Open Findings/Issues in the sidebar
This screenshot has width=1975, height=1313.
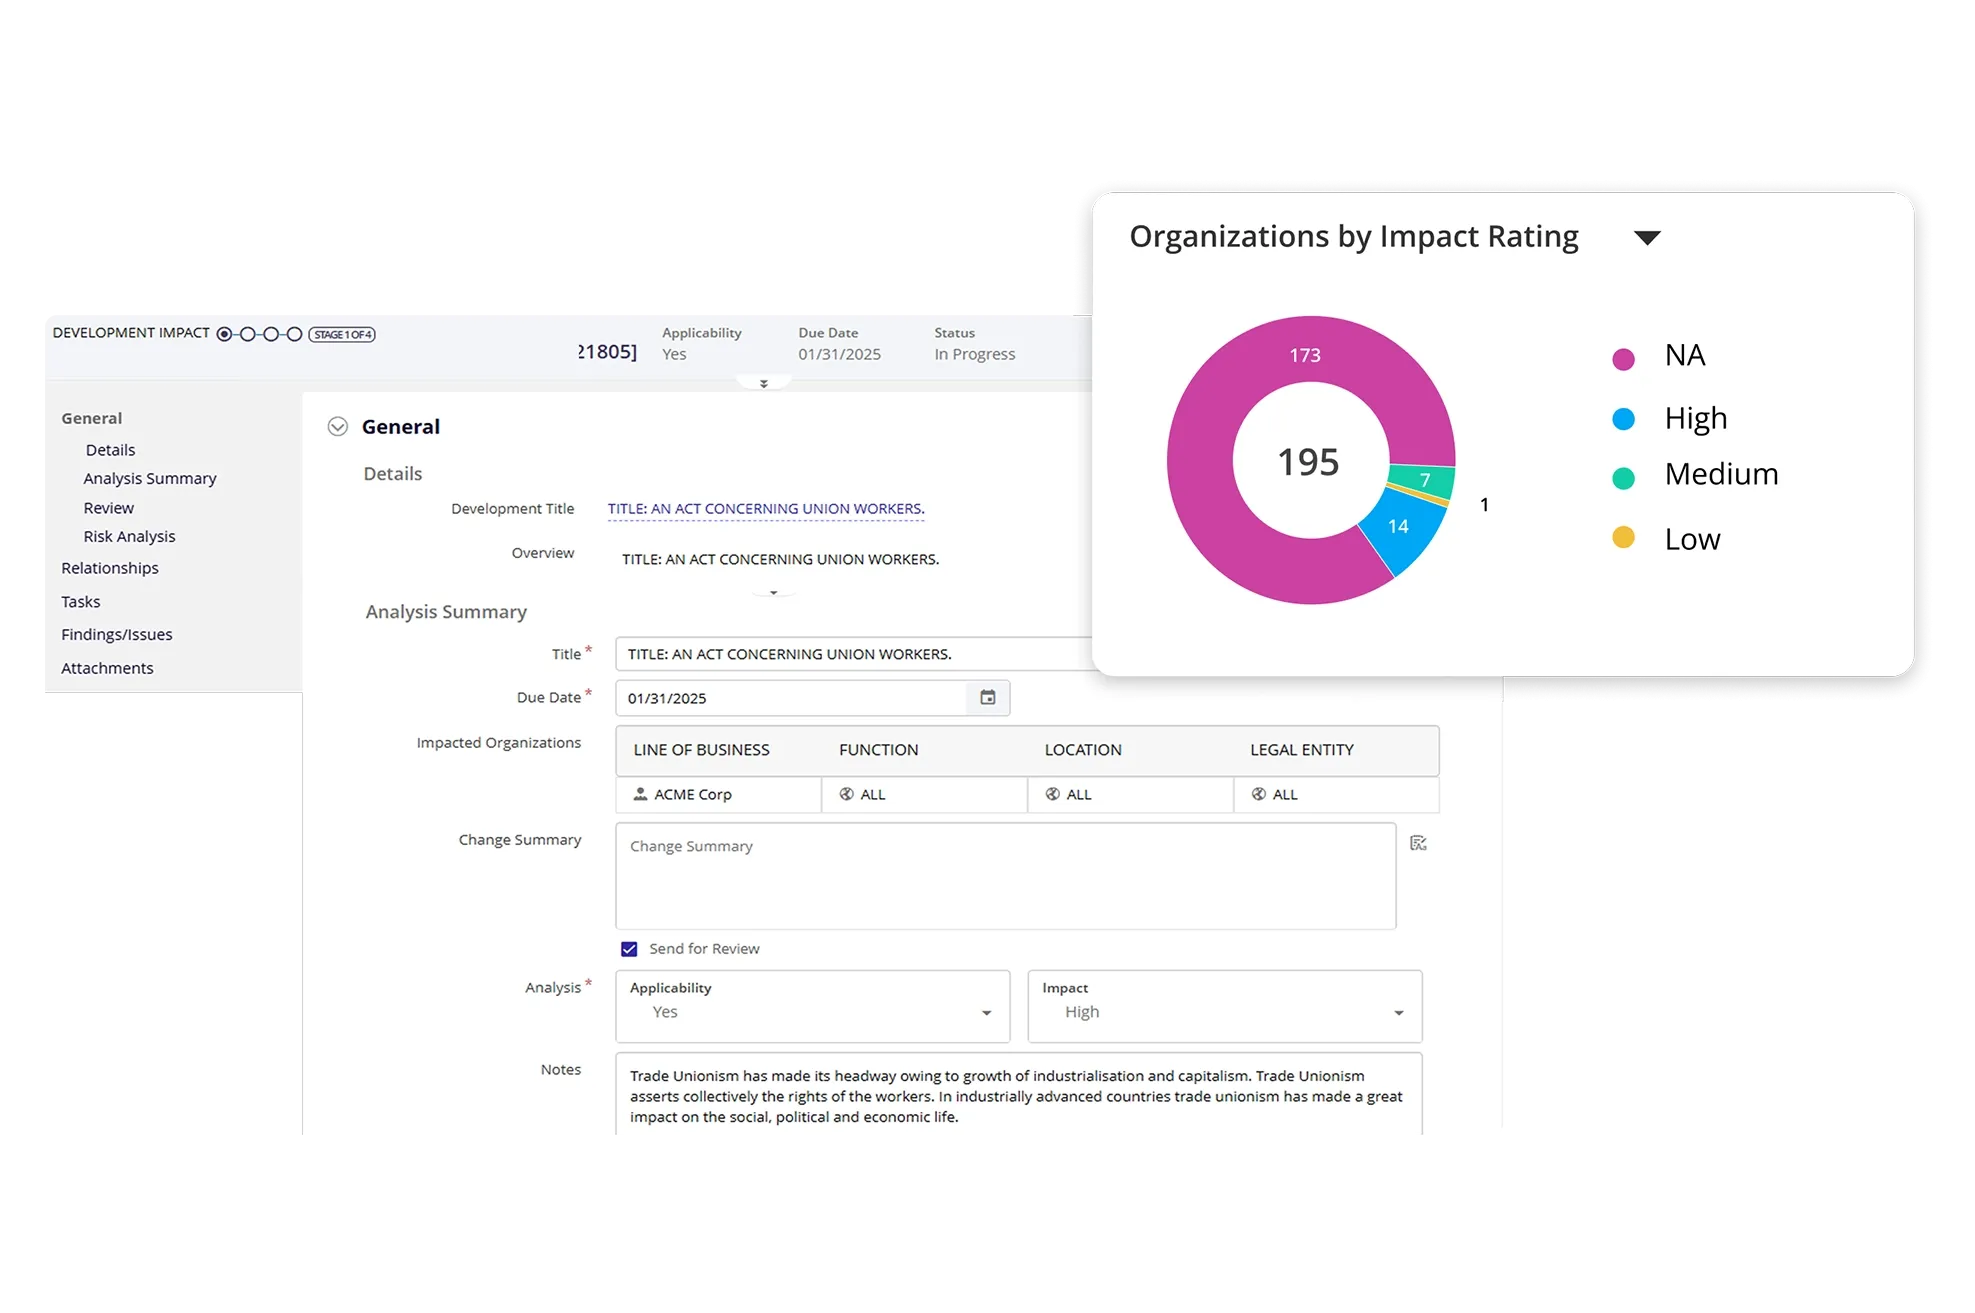click(x=117, y=635)
